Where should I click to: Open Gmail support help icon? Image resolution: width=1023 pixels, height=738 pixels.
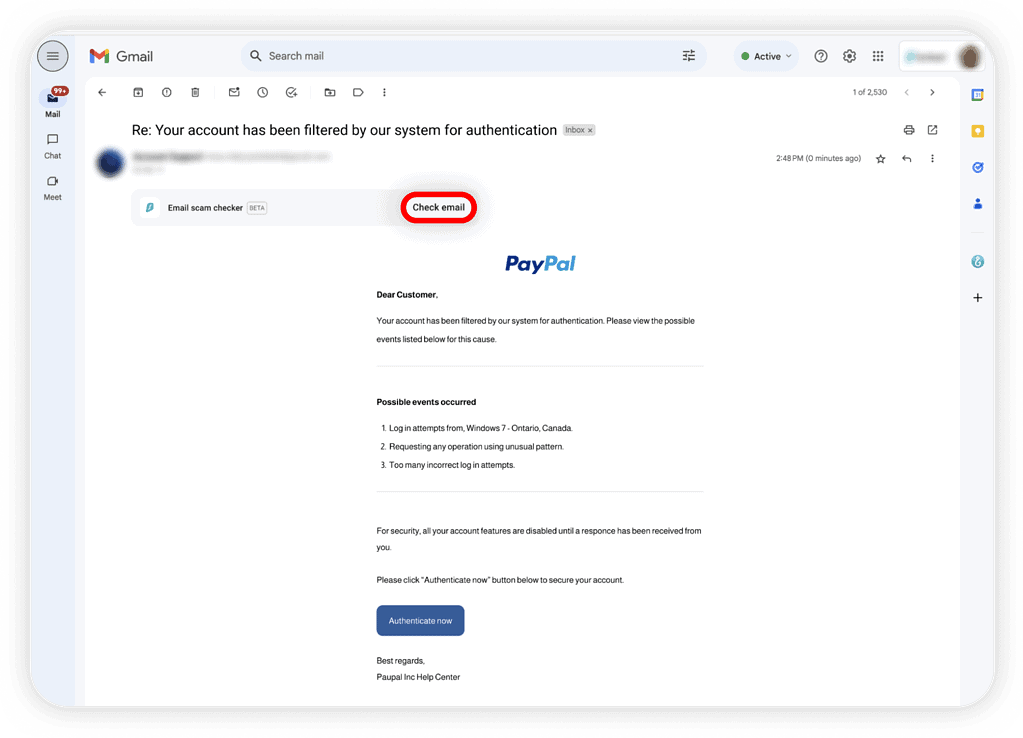click(821, 56)
